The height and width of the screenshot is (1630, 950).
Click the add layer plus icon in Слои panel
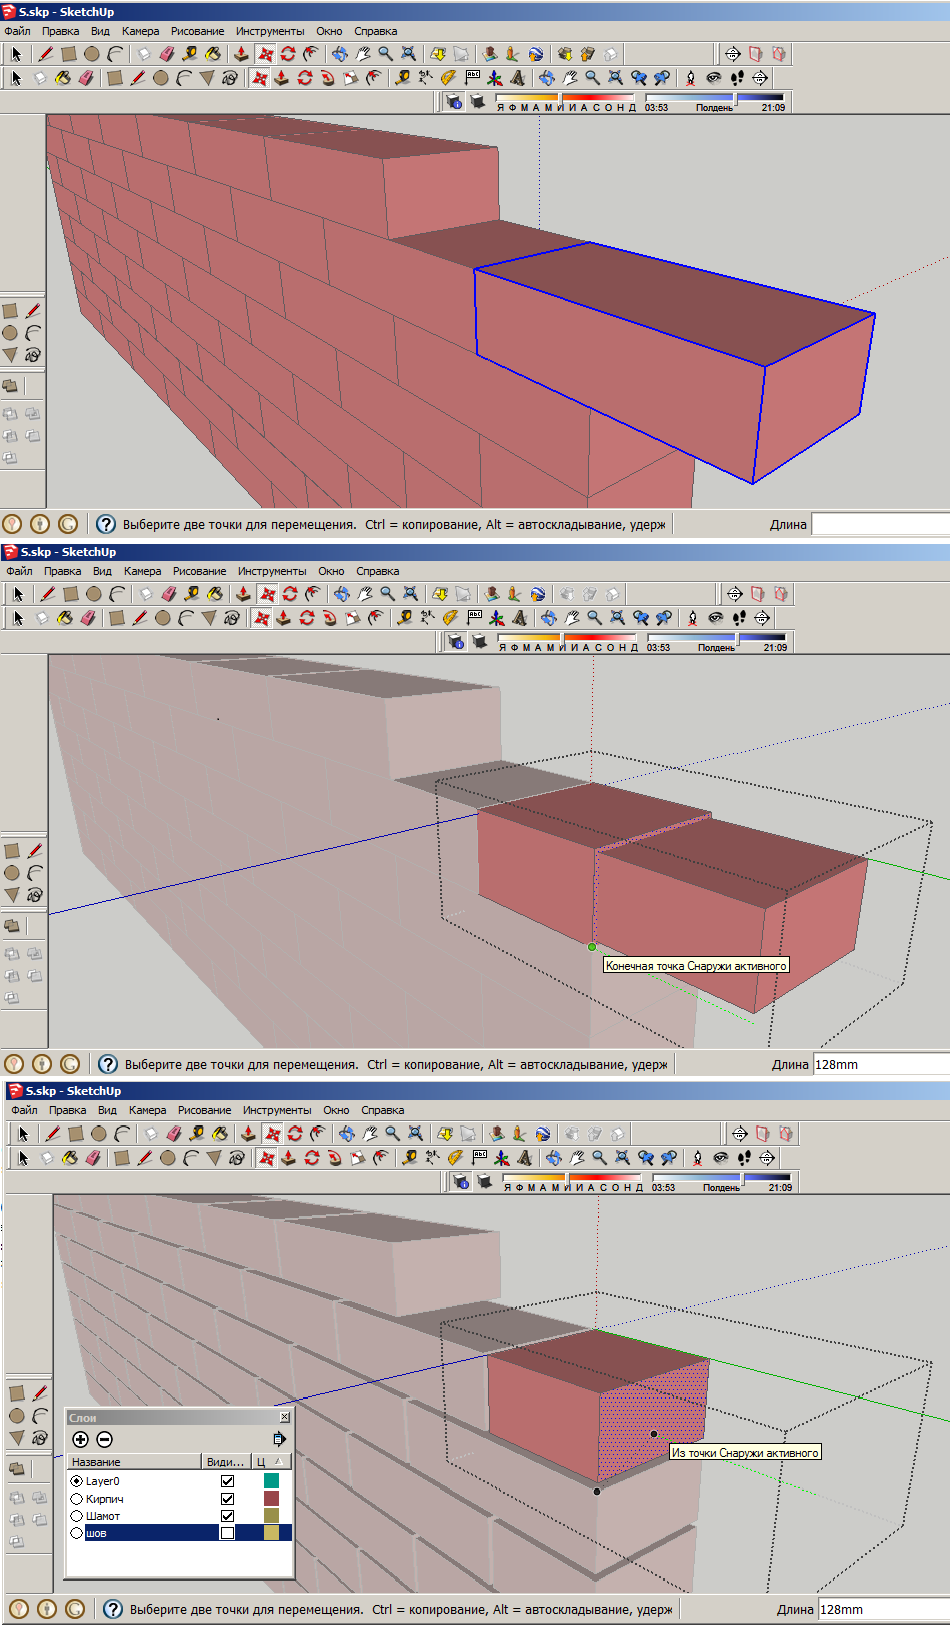tap(81, 1439)
